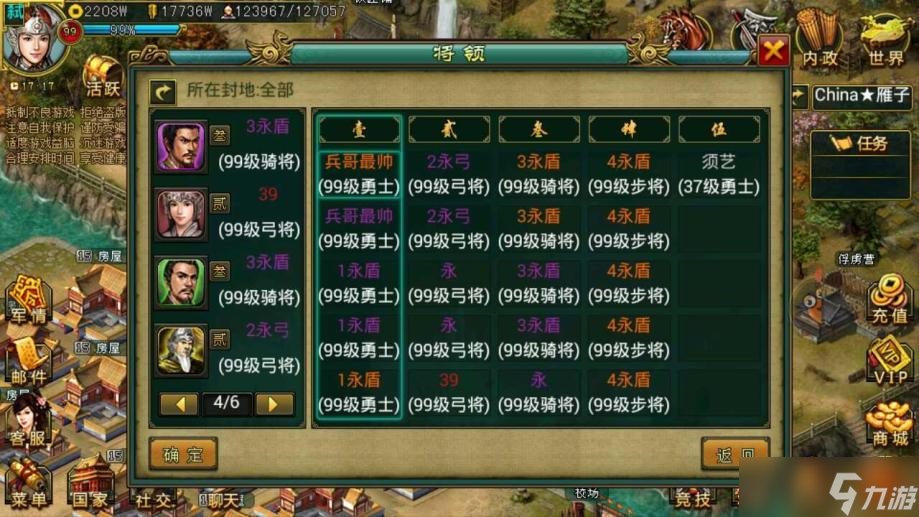Click the 返回 return button
Image resolution: width=919 pixels, height=517 pixels.
[x=736, y=454]
